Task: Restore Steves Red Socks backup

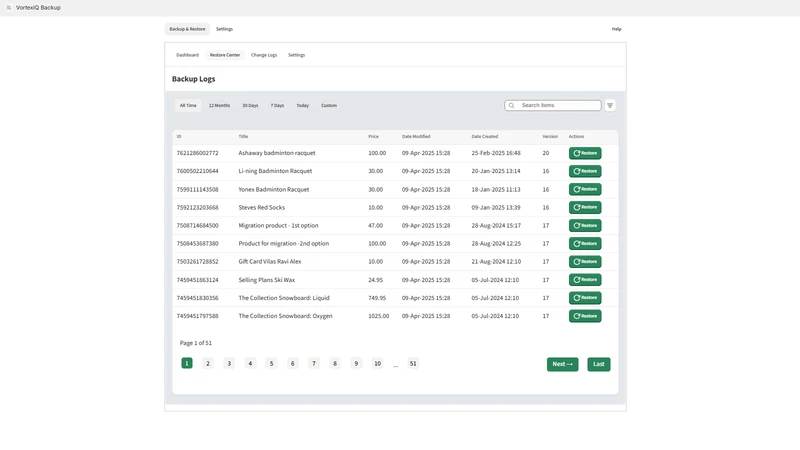Action: 585,207
